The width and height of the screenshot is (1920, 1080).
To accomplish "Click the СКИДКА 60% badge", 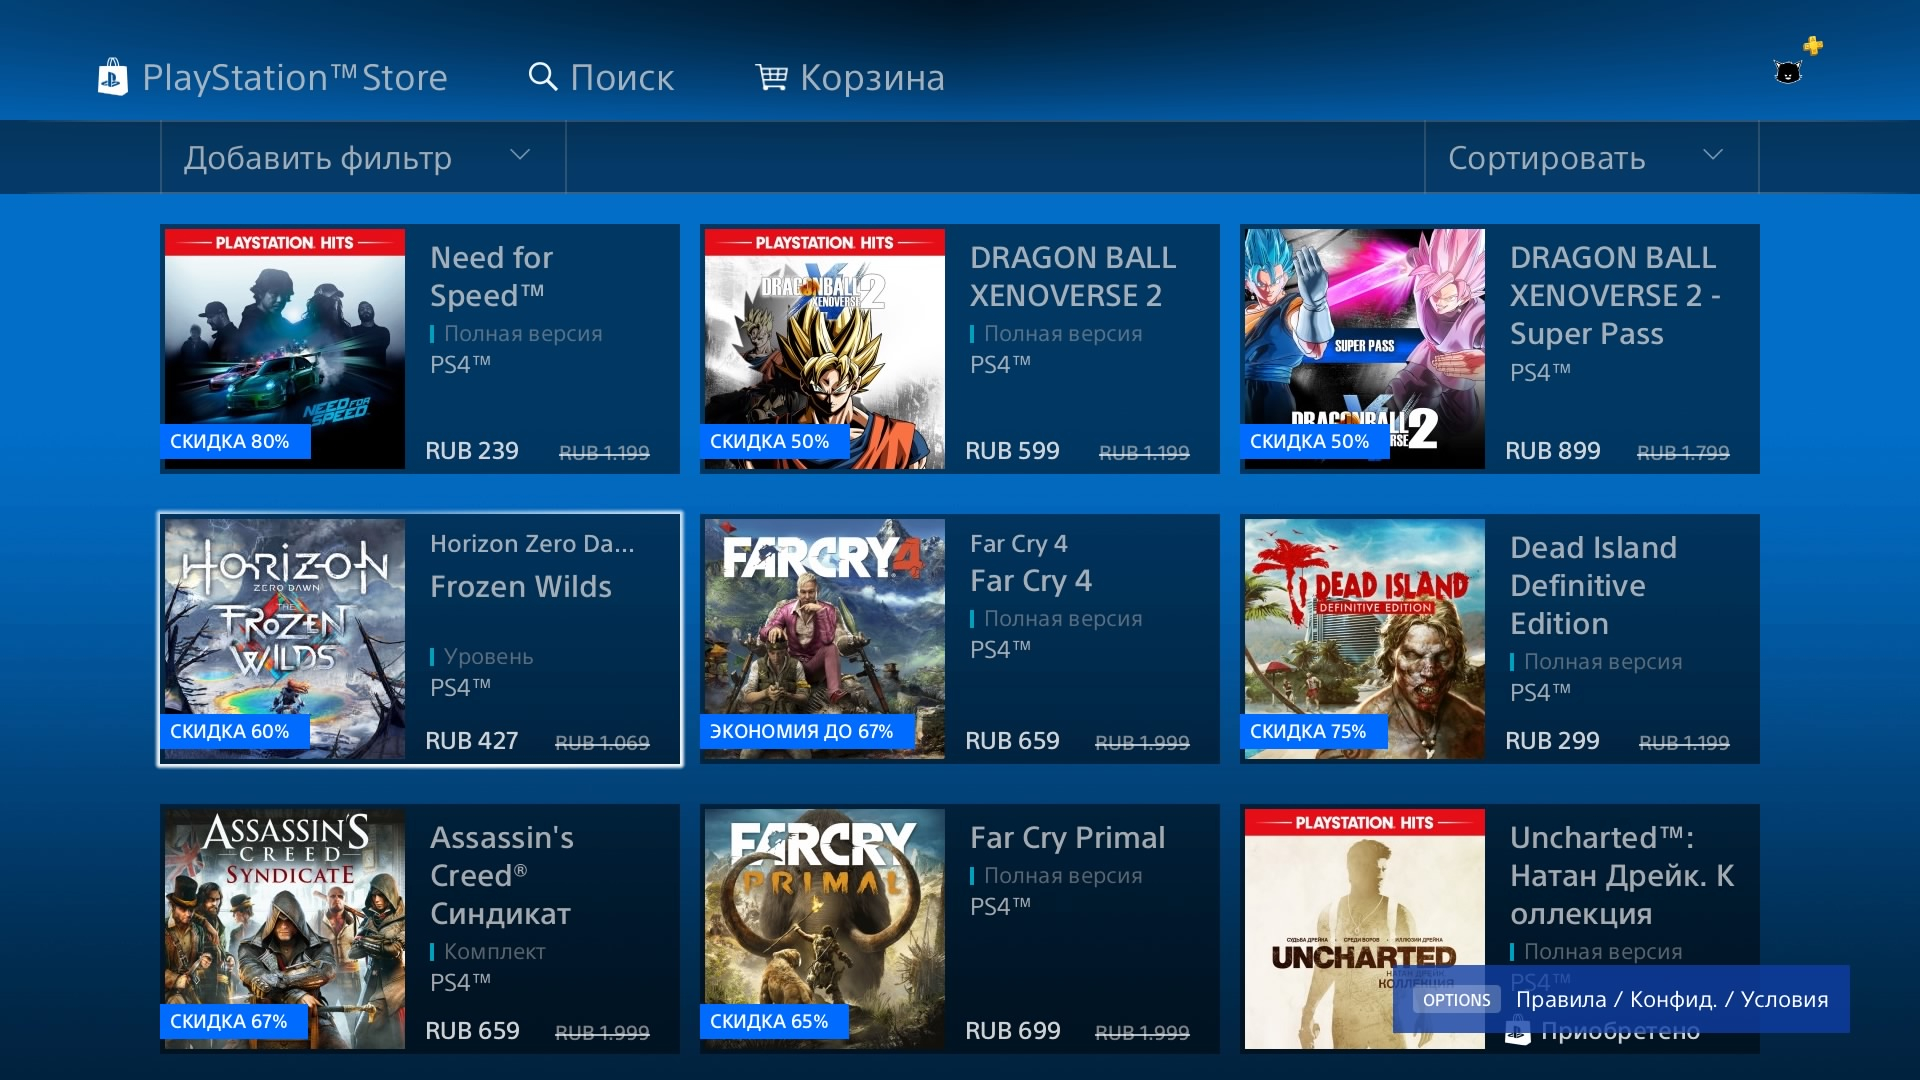I will 235,731.
